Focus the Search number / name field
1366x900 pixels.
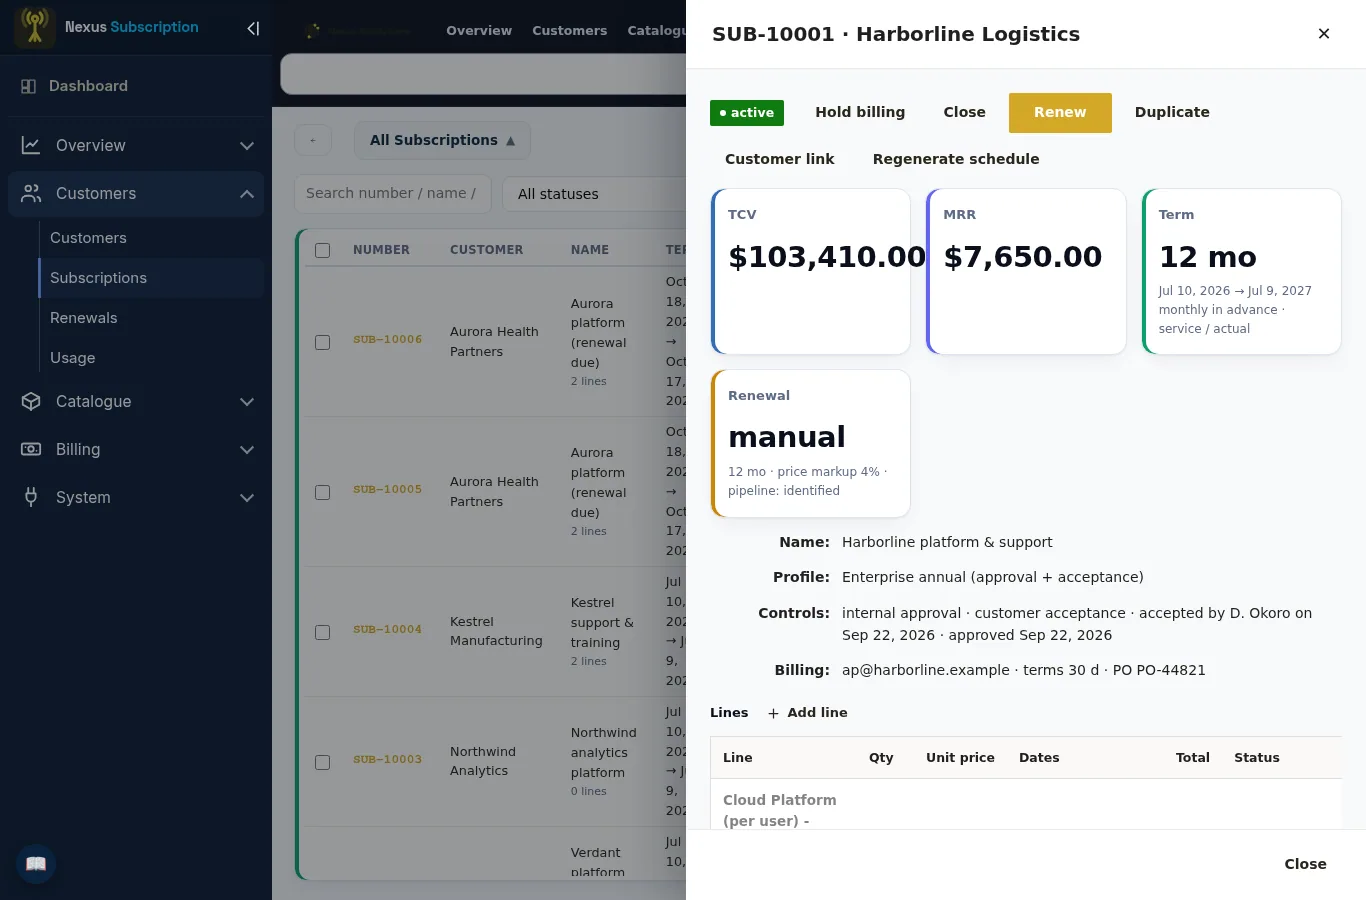392,194
